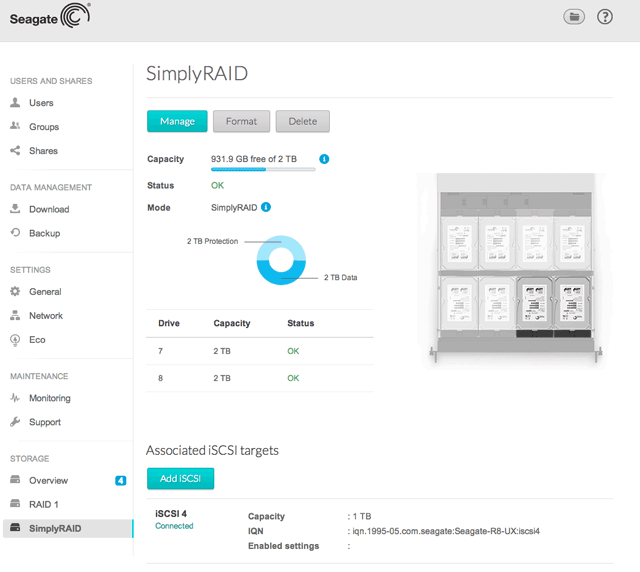This screenshot has width=640, height=572.
Task: Select RAID 1 volume in Storage
Action: [x=43, y=504]
